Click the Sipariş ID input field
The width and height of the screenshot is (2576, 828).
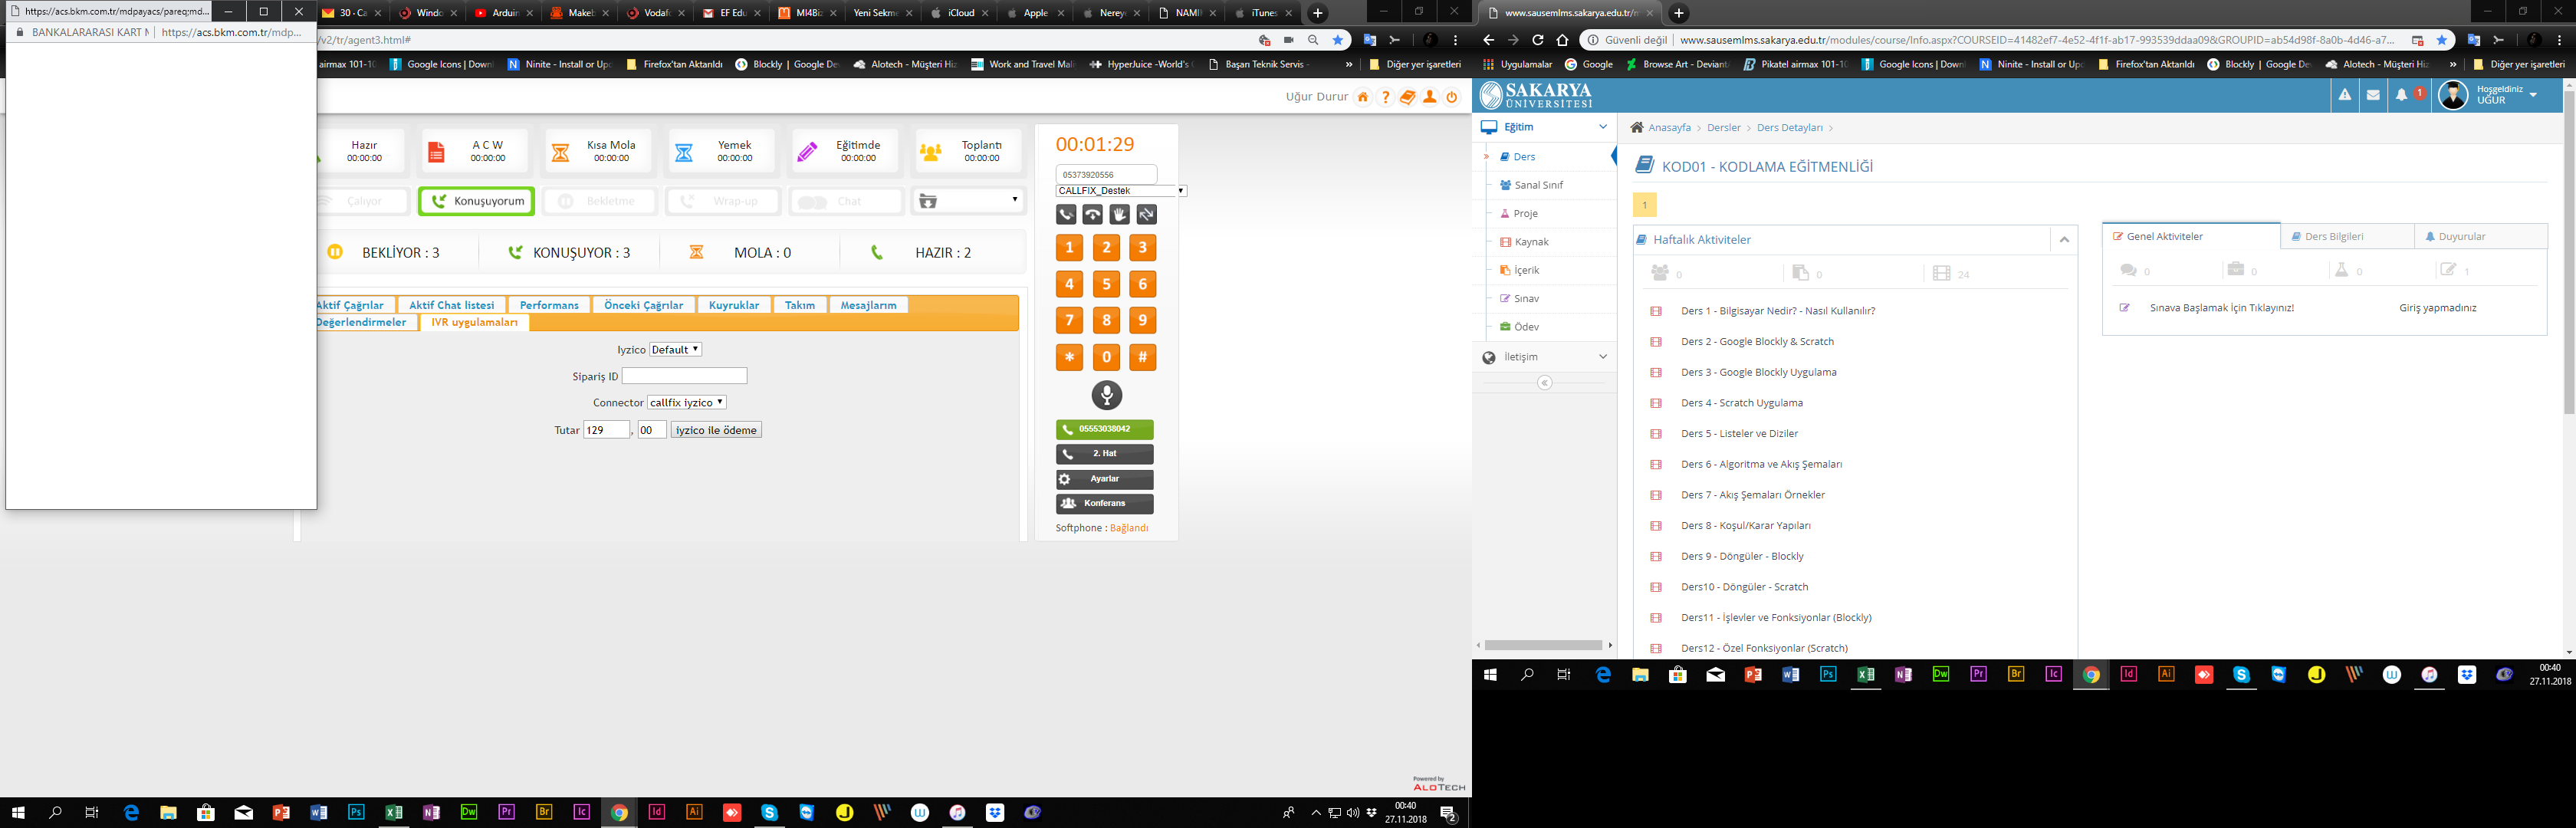click(x=684, y=376)
